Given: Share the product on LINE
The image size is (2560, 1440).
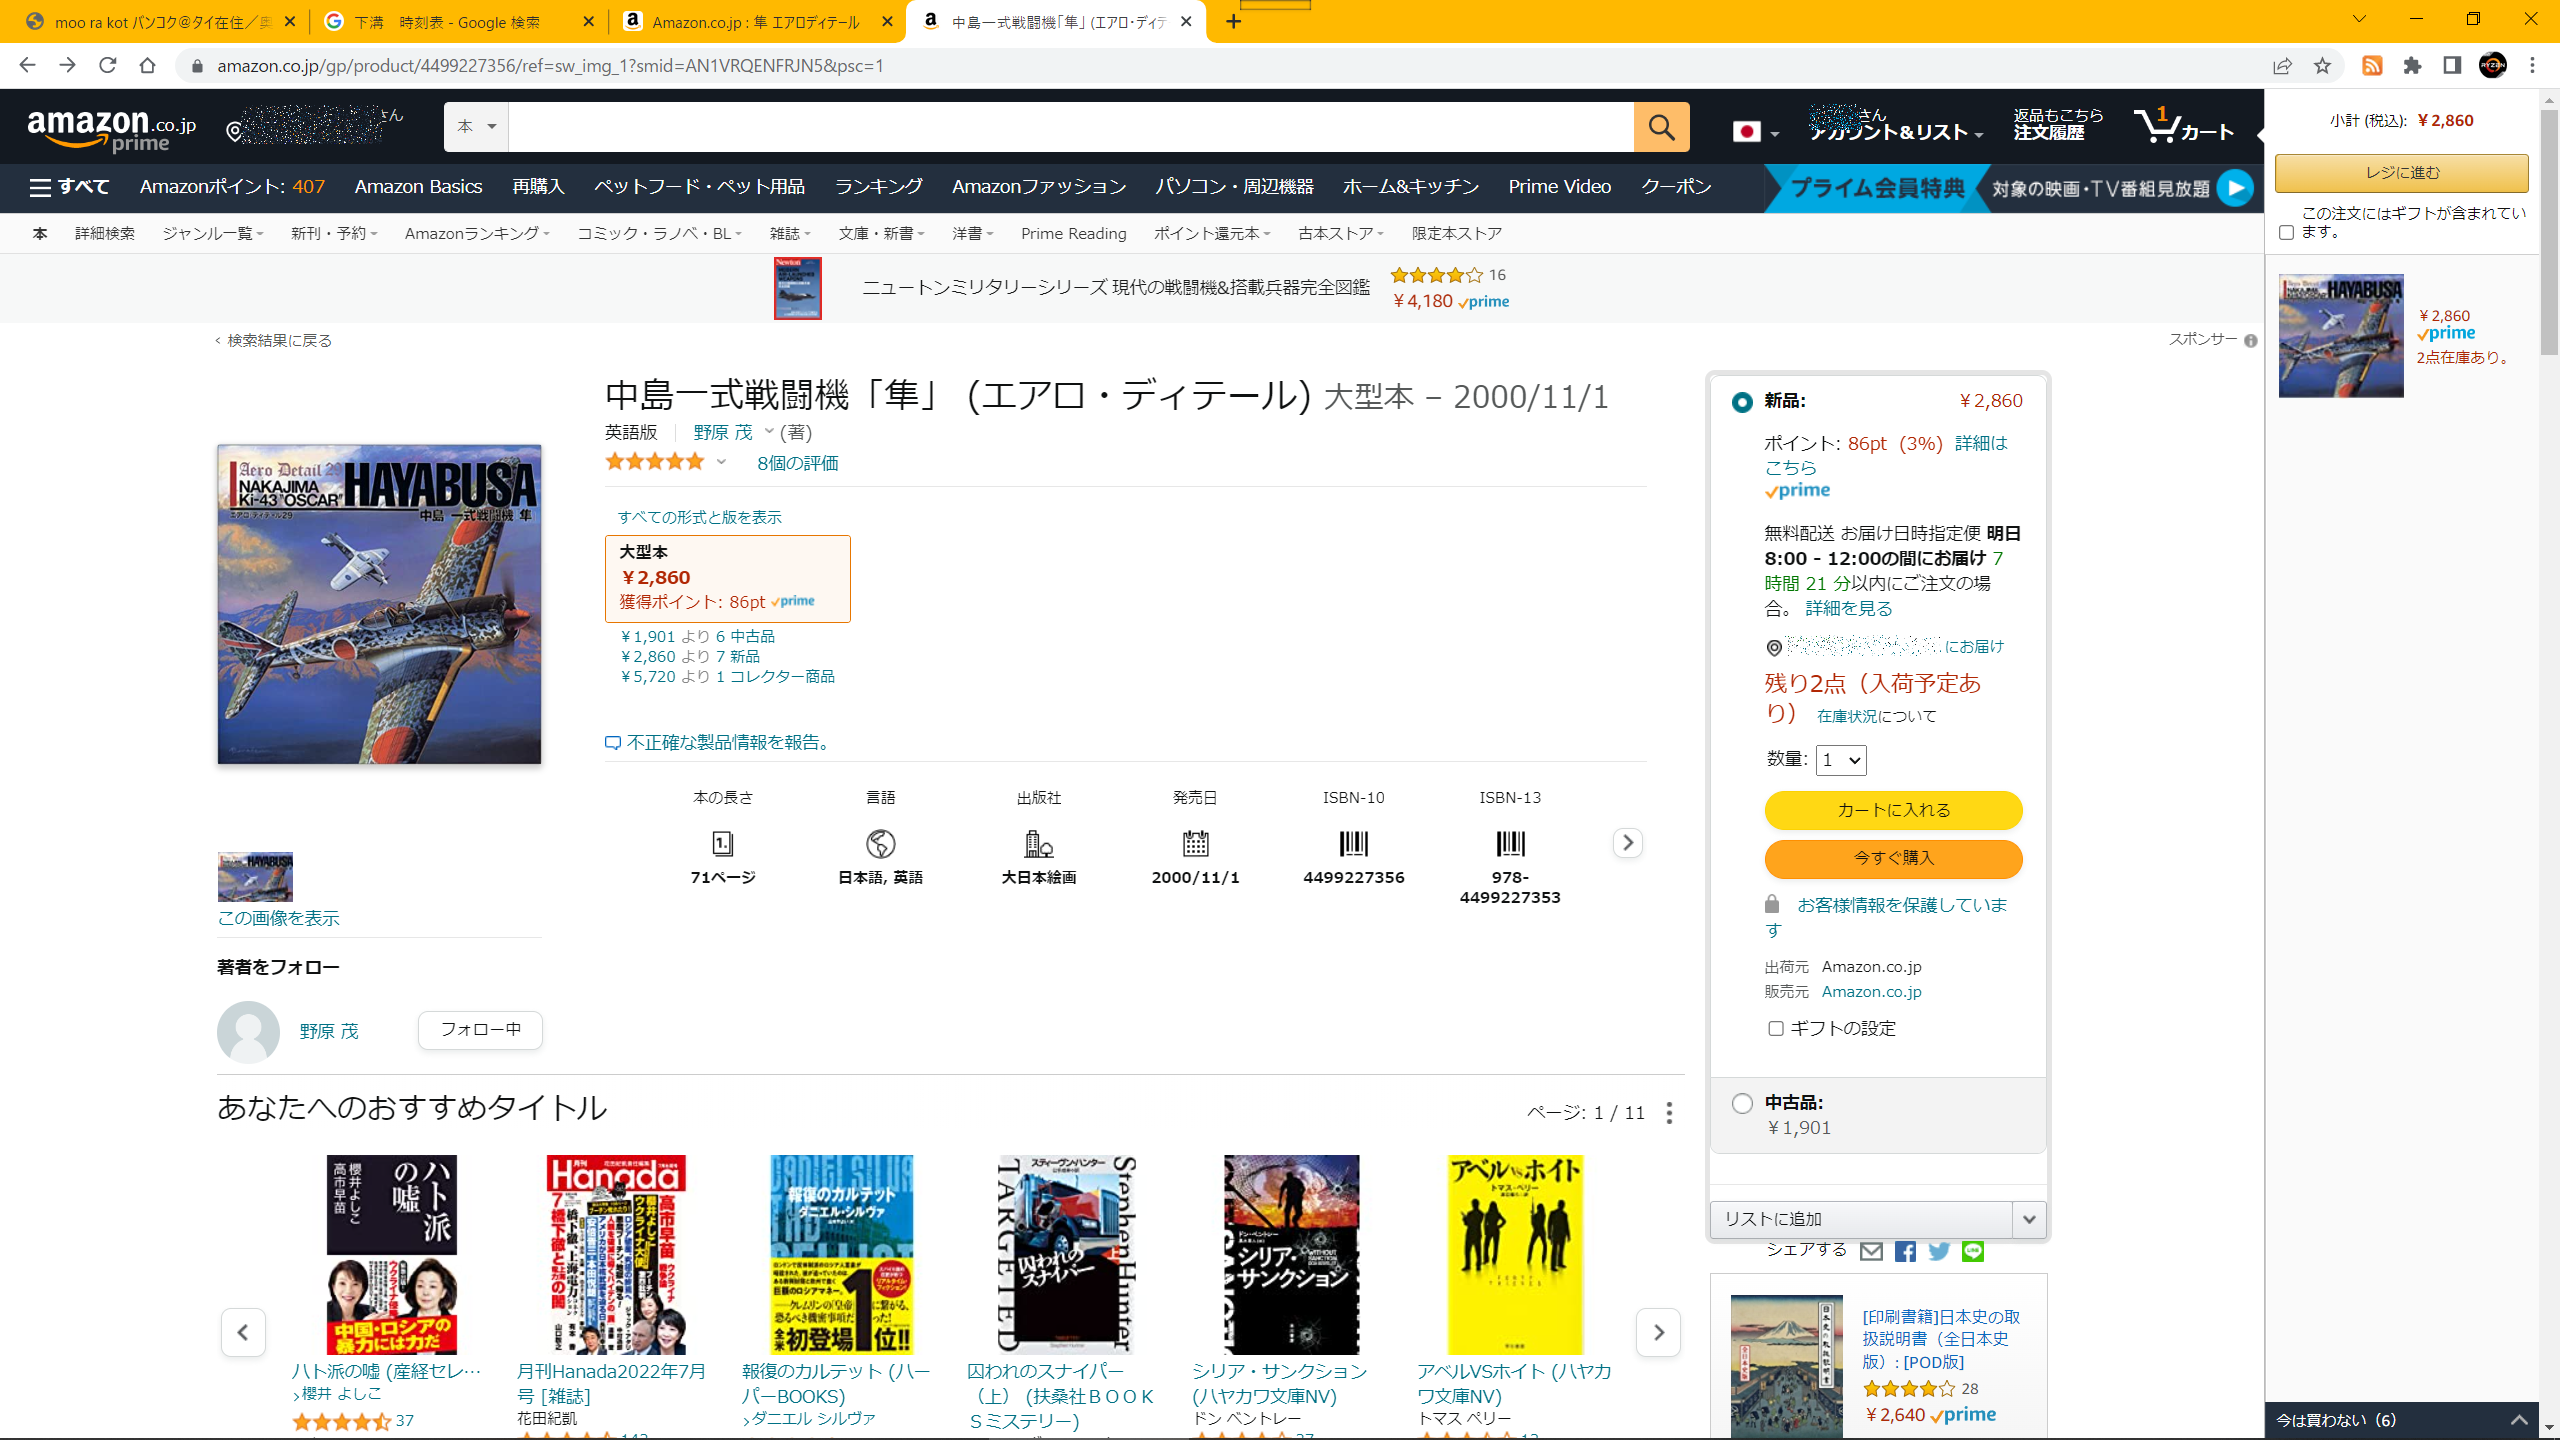Looking at the screenshot, I should point(1972,1251).
